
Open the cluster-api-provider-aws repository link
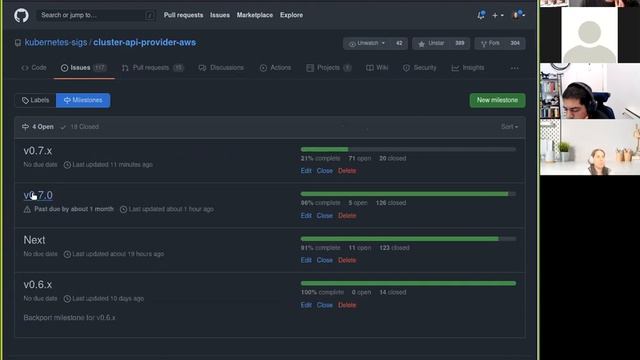coord(144,42)
